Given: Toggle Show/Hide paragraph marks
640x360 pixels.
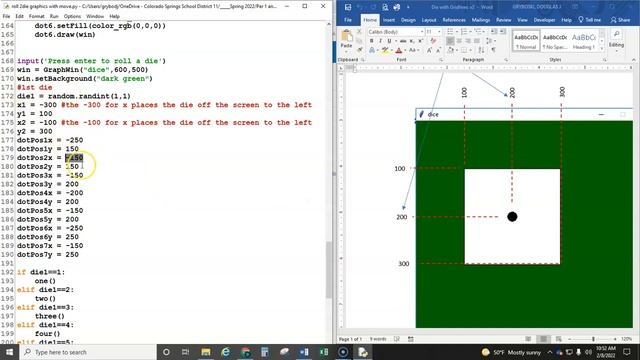Looking at the screenshot, I should [x=493, y=50].
